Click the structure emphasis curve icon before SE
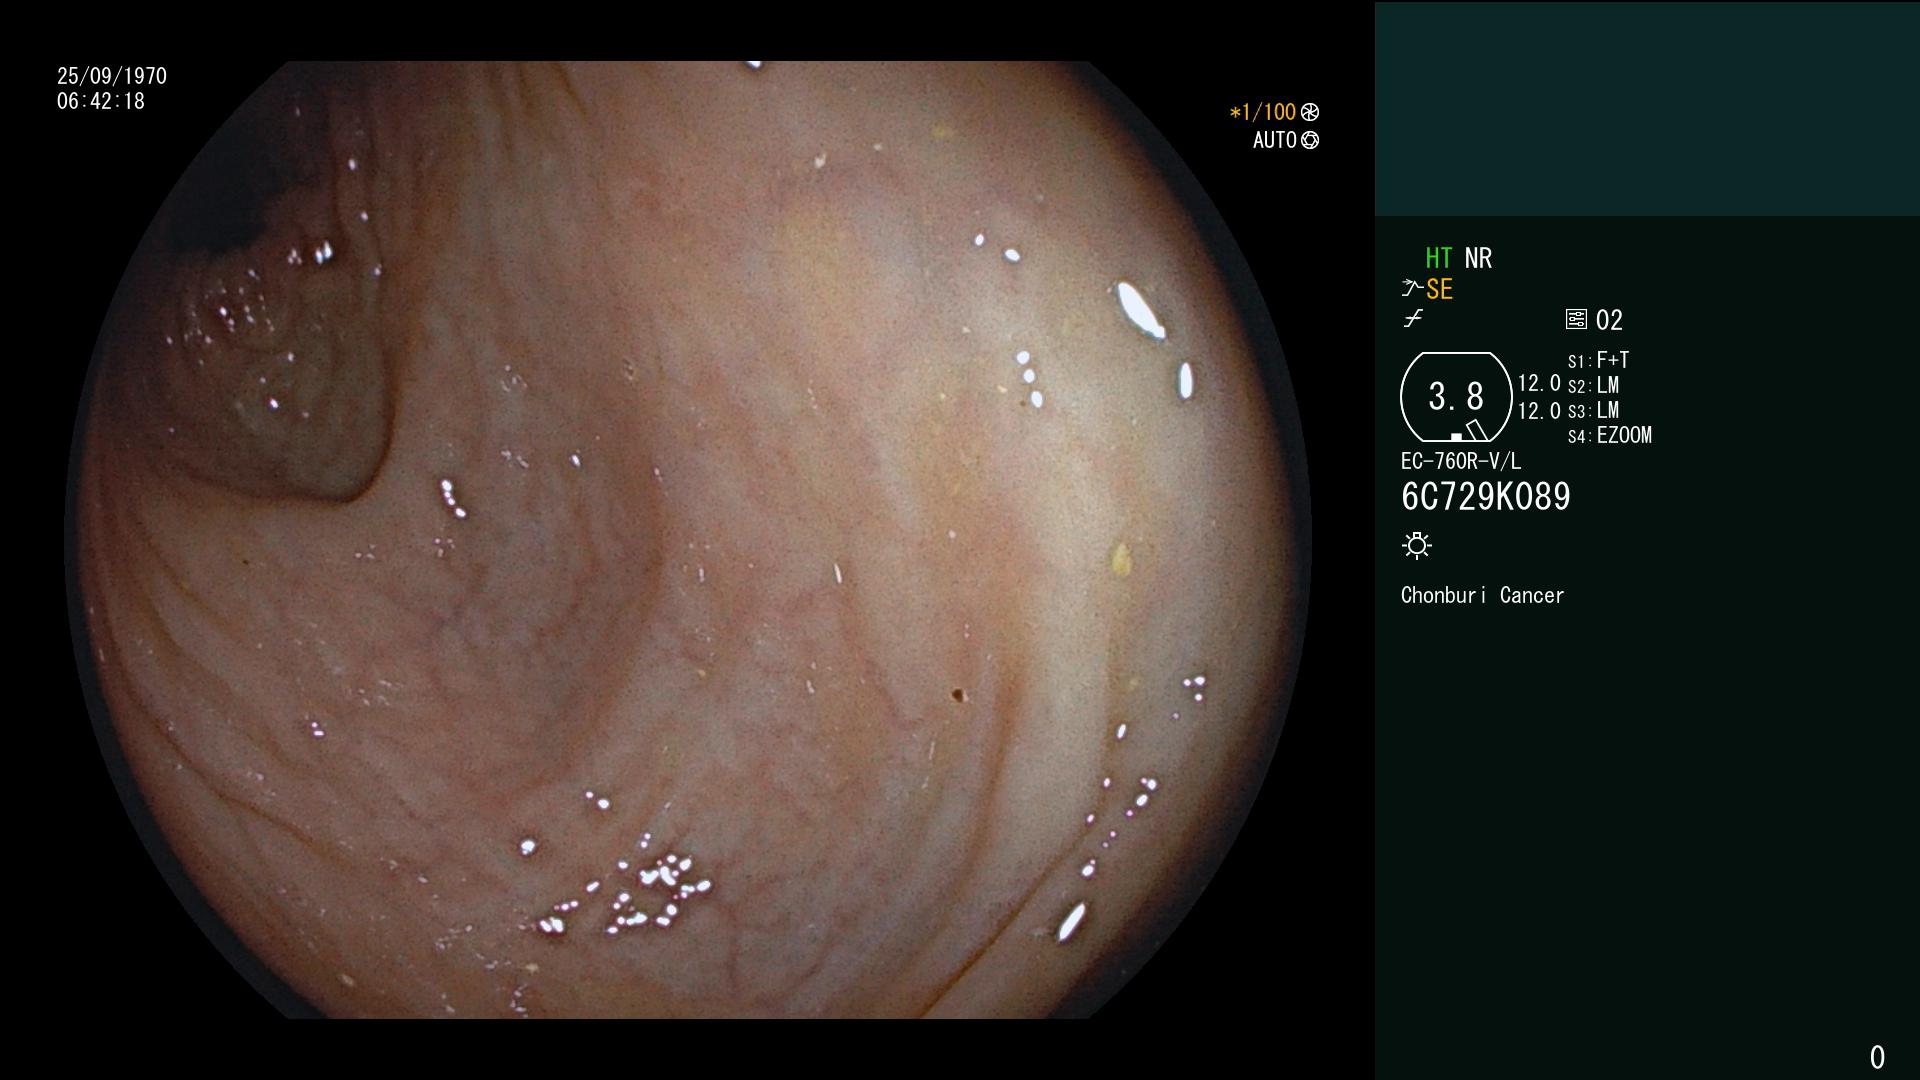 [x=1412, y=289]
